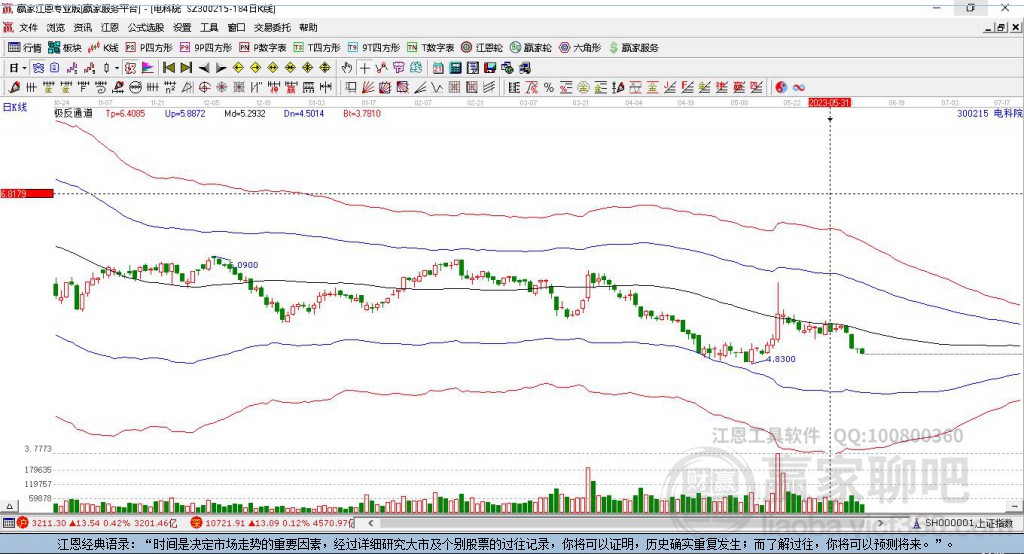
Task: Click the blue infinity loop icon
Action: pos(799,88)
